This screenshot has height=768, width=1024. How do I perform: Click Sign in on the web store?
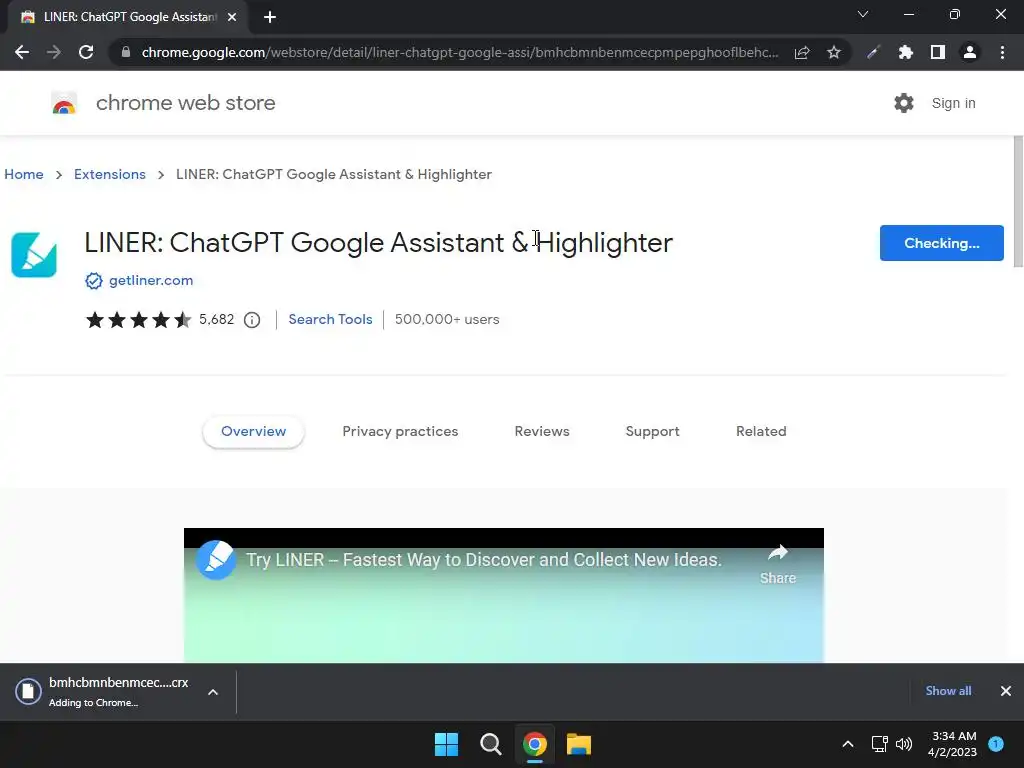coord(953,103)
